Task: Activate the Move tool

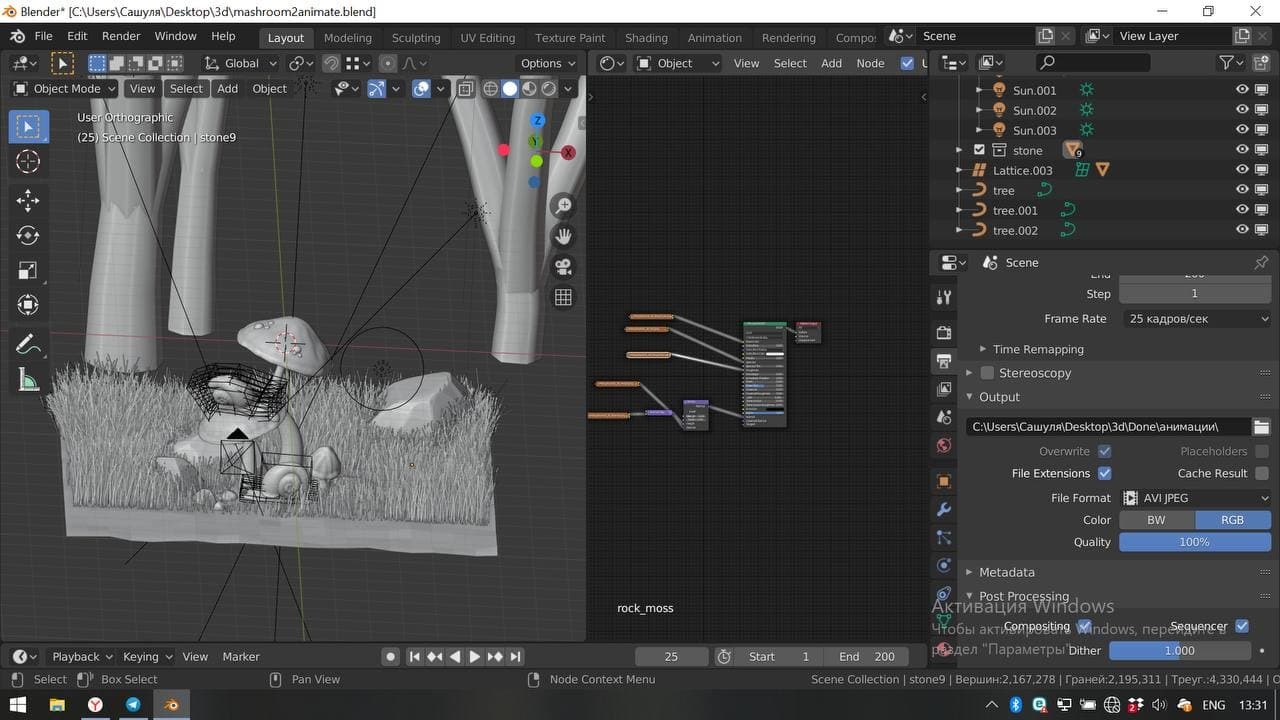Action: pyautogui.click(x=28, y=200)
